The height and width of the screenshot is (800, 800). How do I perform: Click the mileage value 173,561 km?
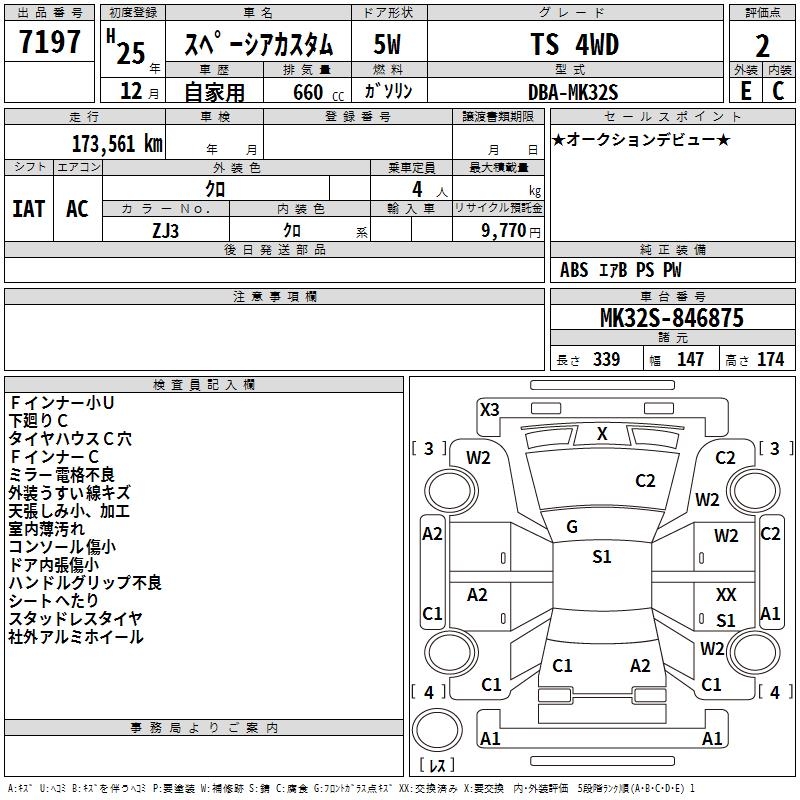pyautogui.click(x=117, y=143)
